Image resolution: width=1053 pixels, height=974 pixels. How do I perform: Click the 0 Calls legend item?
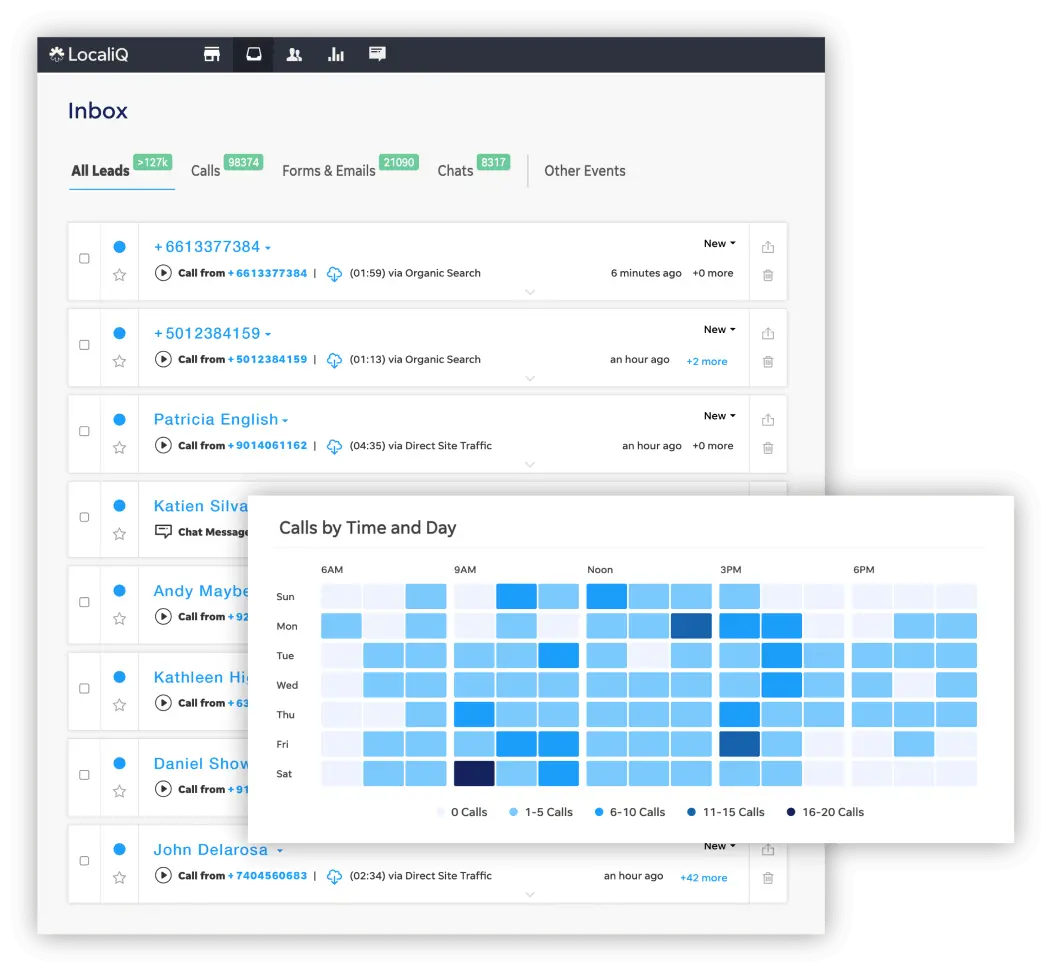pyautogui.click(x=462, y=812)
